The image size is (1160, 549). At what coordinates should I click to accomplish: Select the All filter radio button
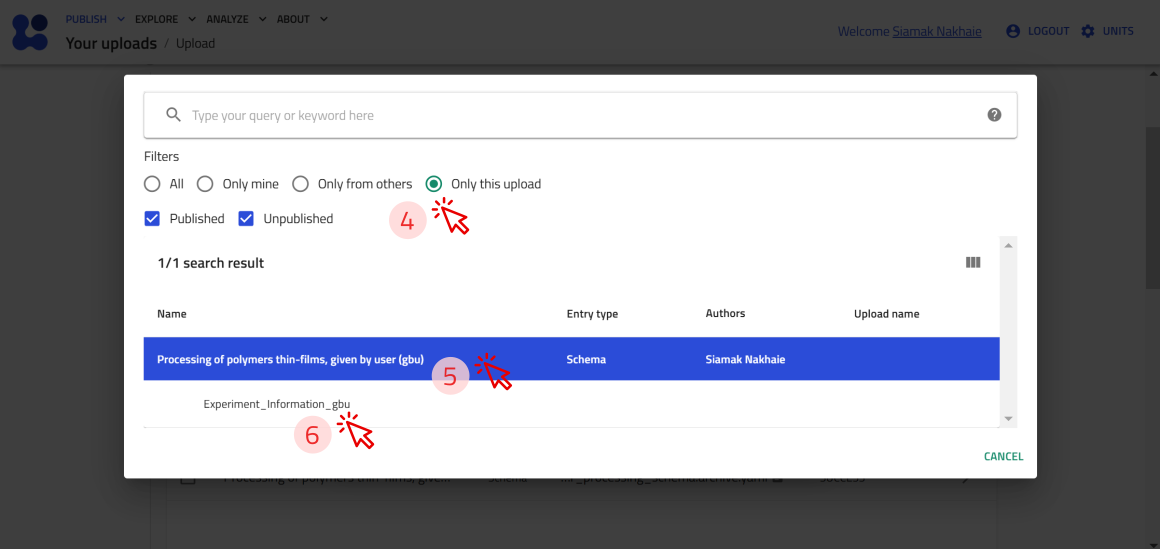[152, 183]
